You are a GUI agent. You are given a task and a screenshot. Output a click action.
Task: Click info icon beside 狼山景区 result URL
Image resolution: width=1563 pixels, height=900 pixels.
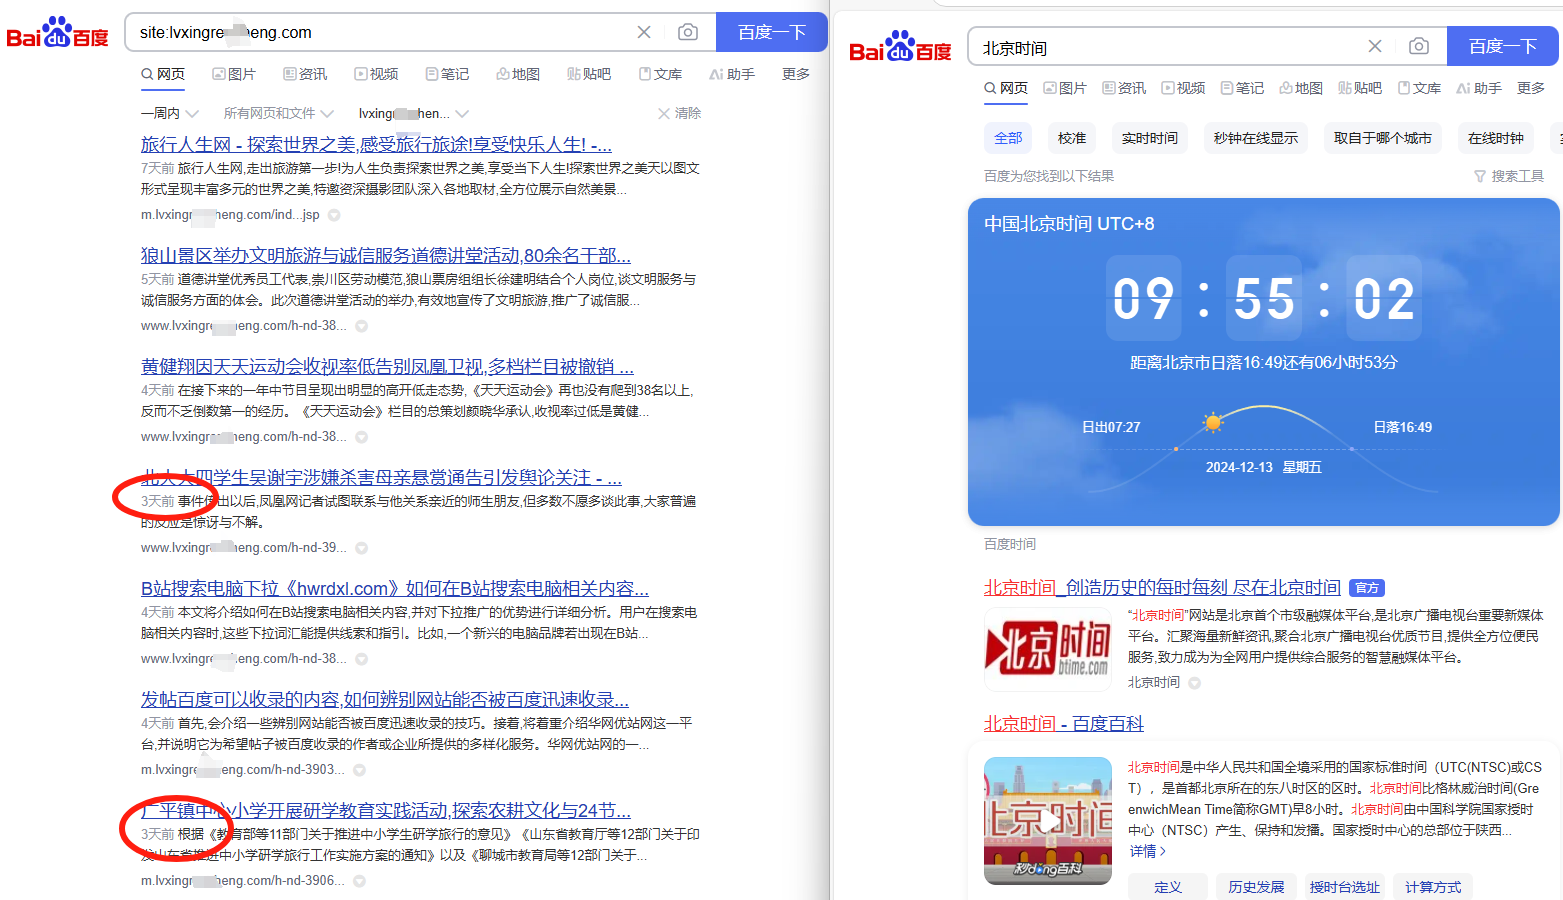pos(362,326)
